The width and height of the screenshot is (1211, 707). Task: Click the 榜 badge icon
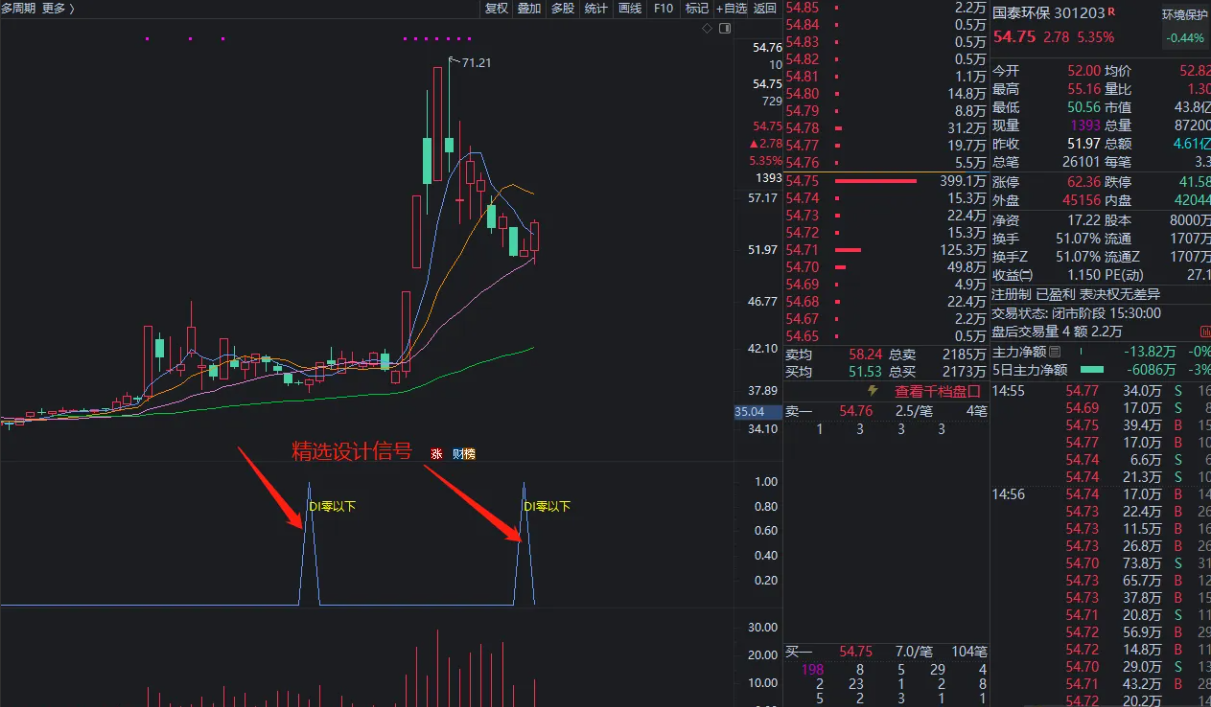pos(469,454)
